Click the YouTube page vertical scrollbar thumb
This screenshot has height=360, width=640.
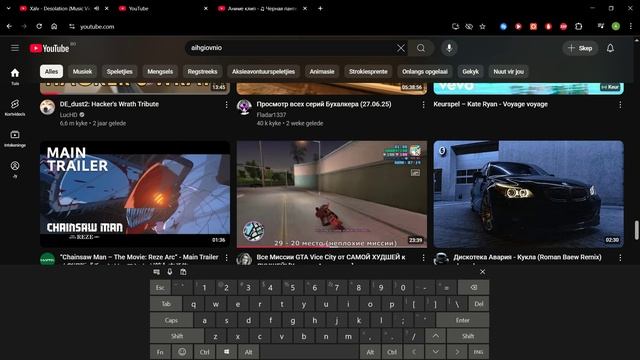click(x=636, y=230)
